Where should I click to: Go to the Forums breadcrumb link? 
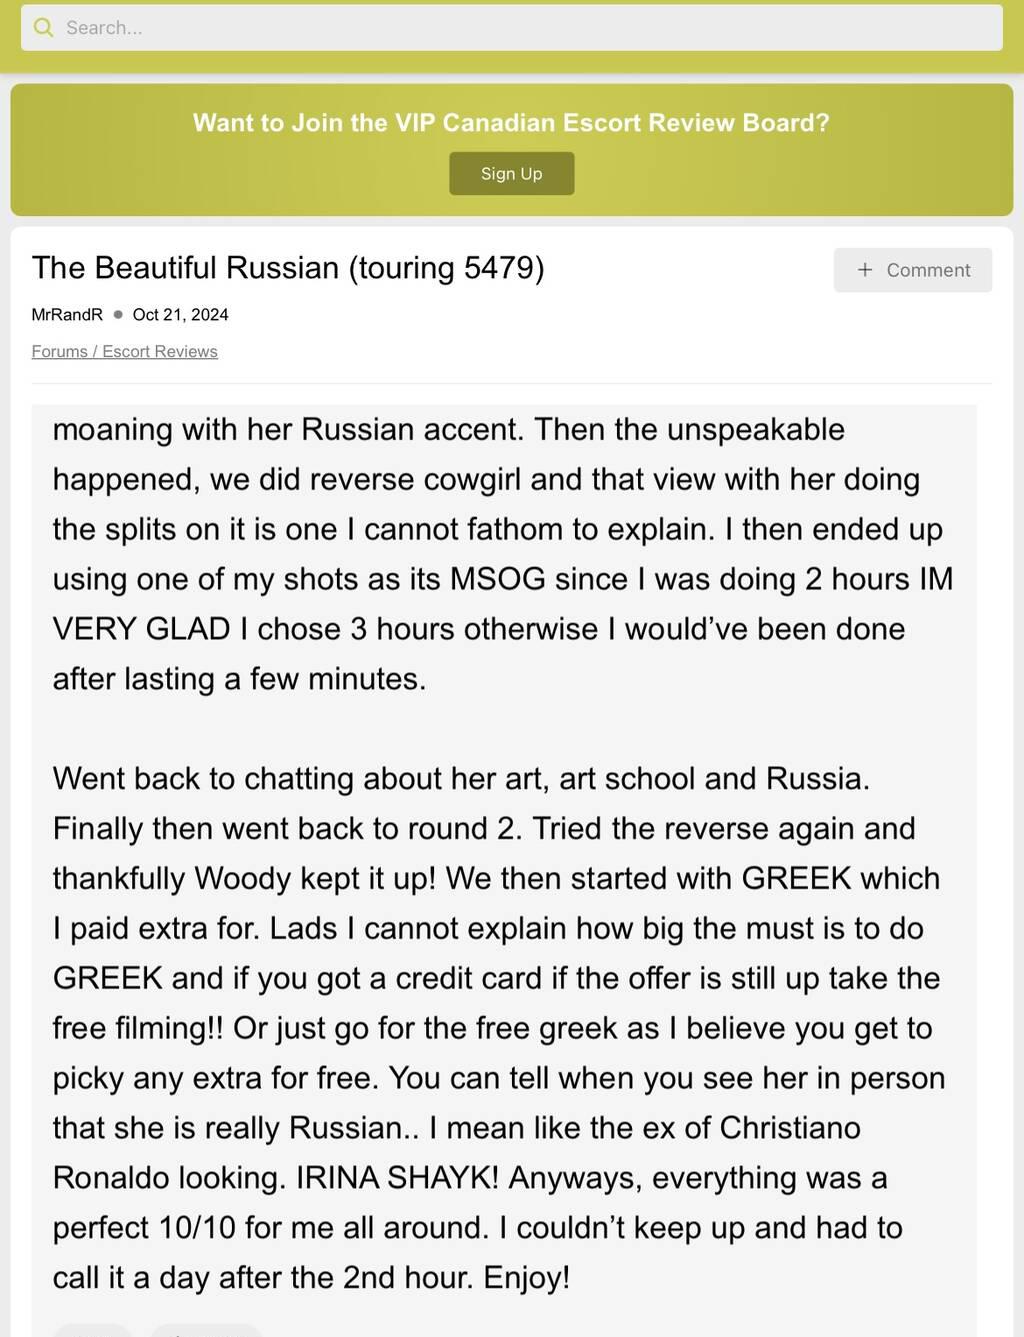(x=59, y=352)
